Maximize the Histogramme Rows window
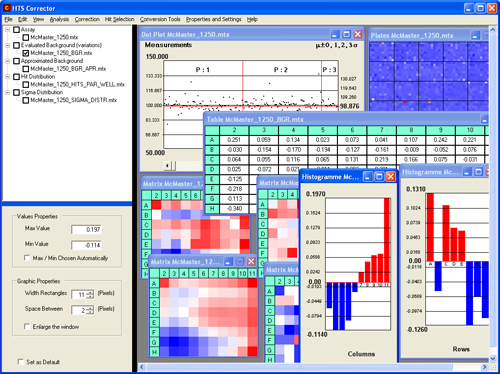The height and width of the screenshot is (374, 500). (478, 172)
